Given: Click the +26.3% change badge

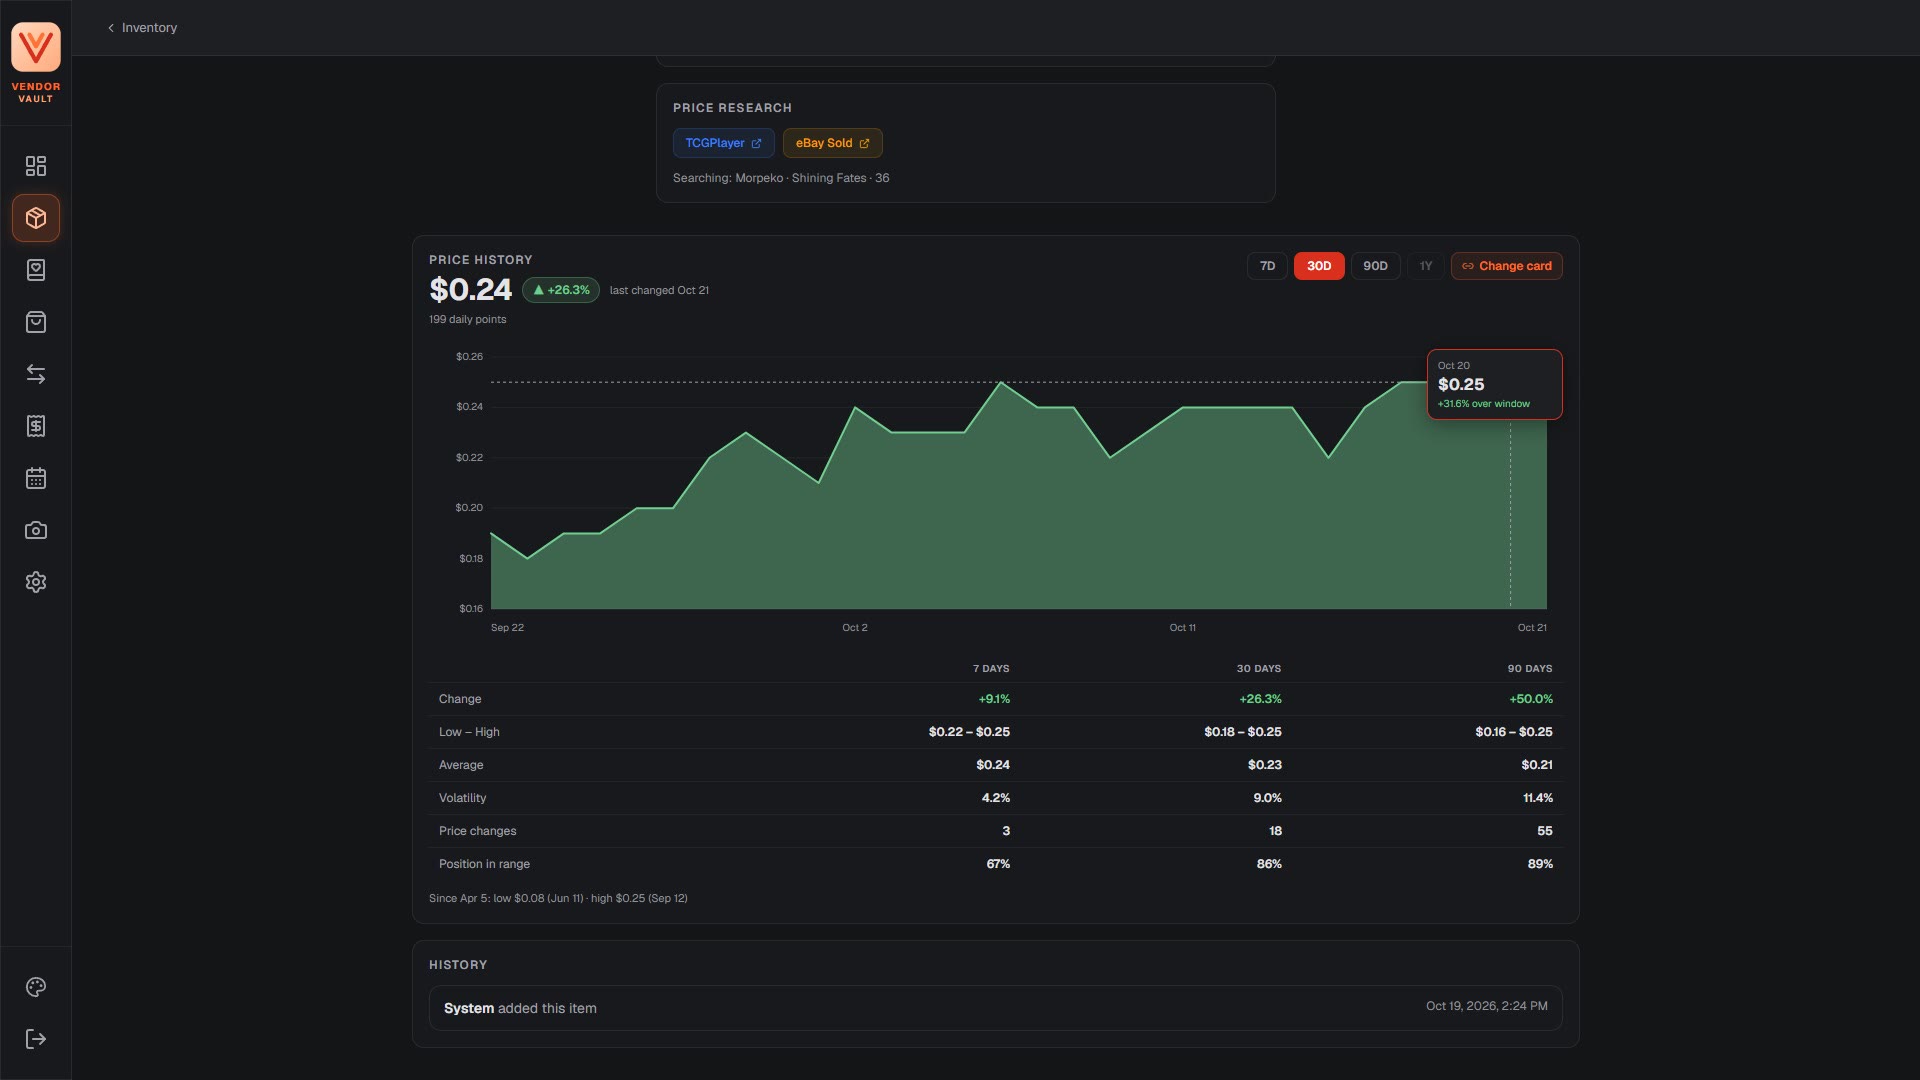Looking at the screenshot, I should pyautogui.click(x=560, y=290).
